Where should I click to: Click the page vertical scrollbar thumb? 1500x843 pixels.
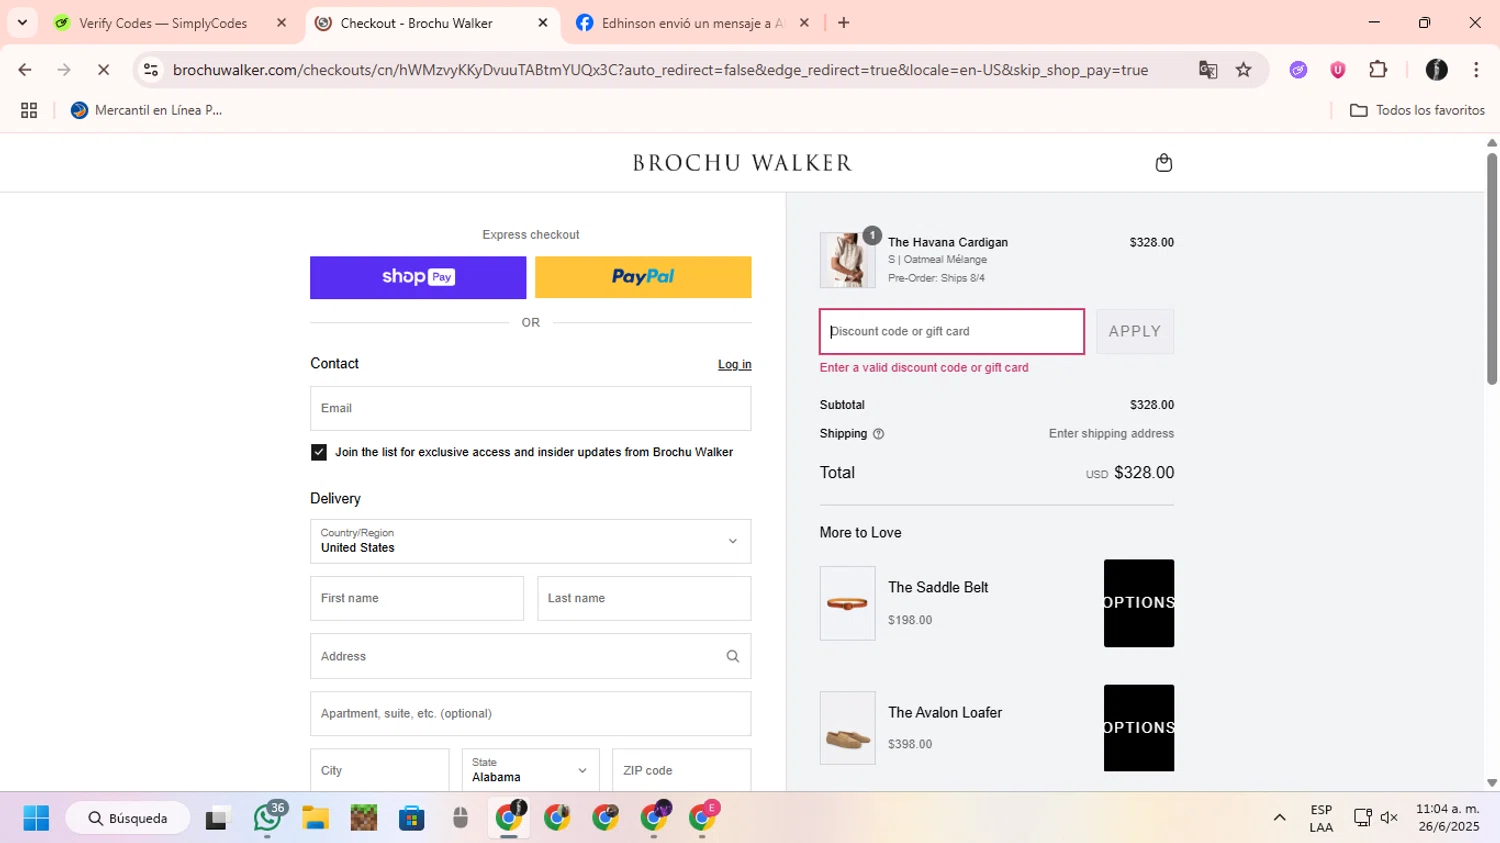1492,268
